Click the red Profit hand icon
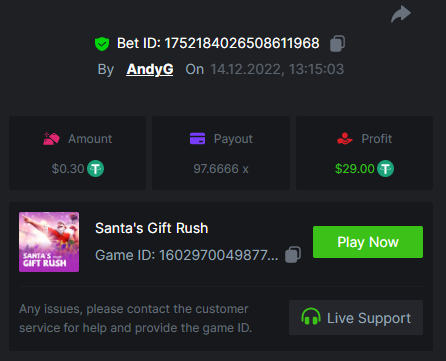446x361 pixels. [345, 138]
